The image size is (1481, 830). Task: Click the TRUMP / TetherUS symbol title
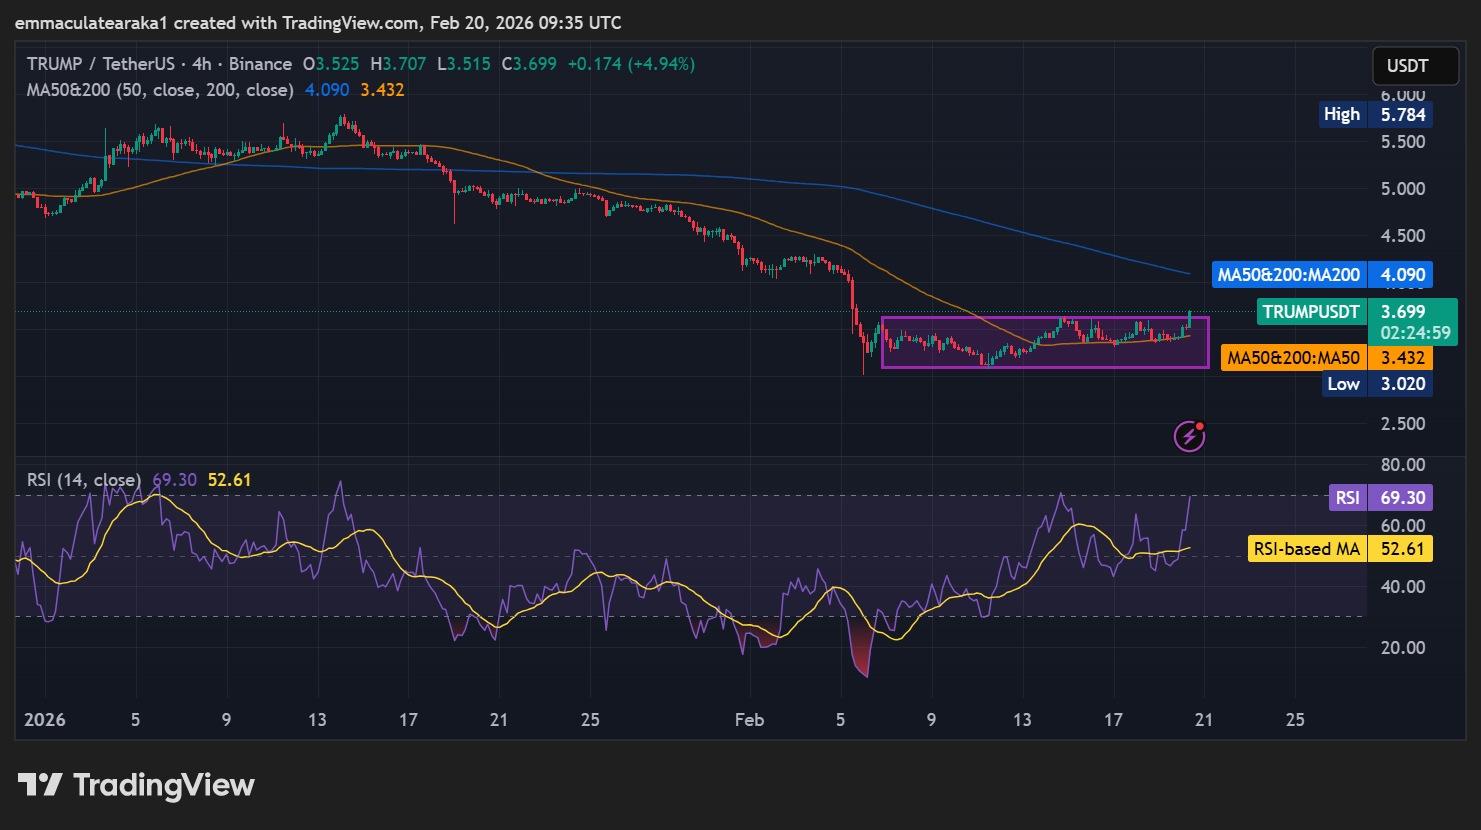pyautogui.click(x=100, y=64)
